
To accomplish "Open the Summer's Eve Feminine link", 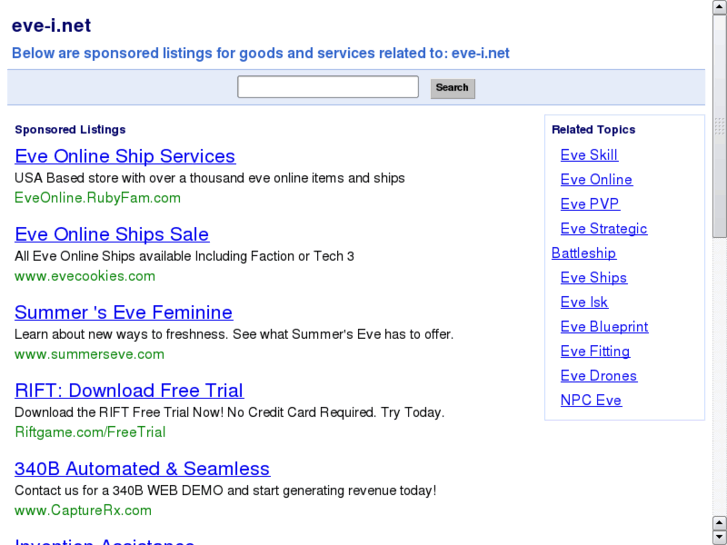I will click(123, 313).
